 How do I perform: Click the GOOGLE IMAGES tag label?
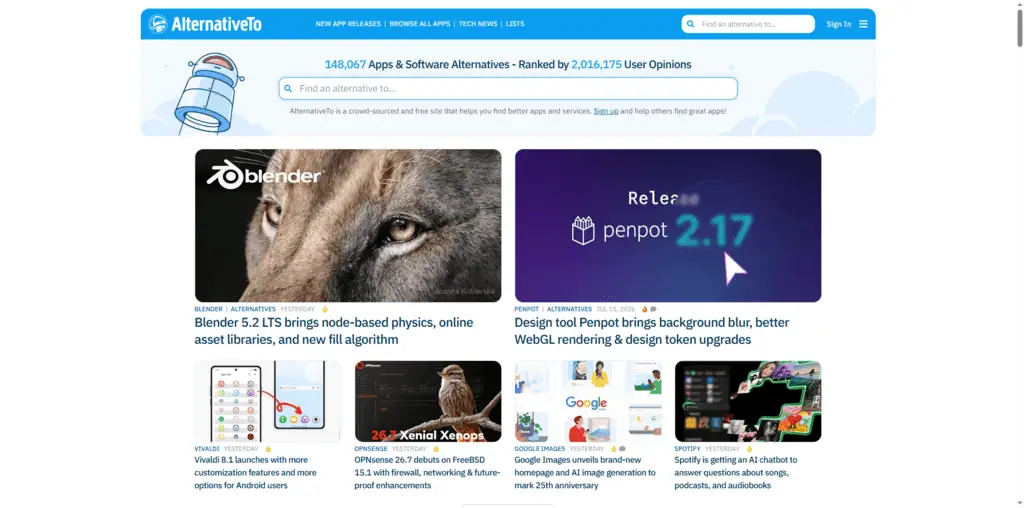tap(539, 449)
